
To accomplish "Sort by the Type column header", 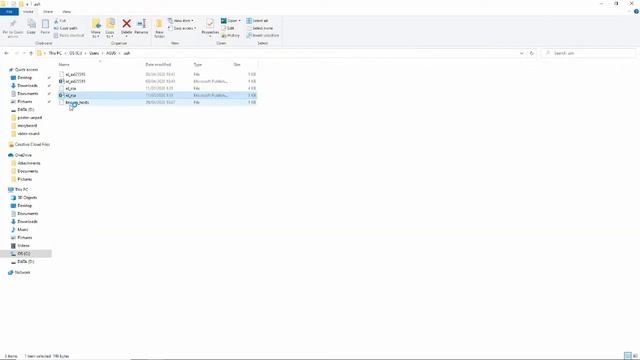I will [x=198, y=64].
